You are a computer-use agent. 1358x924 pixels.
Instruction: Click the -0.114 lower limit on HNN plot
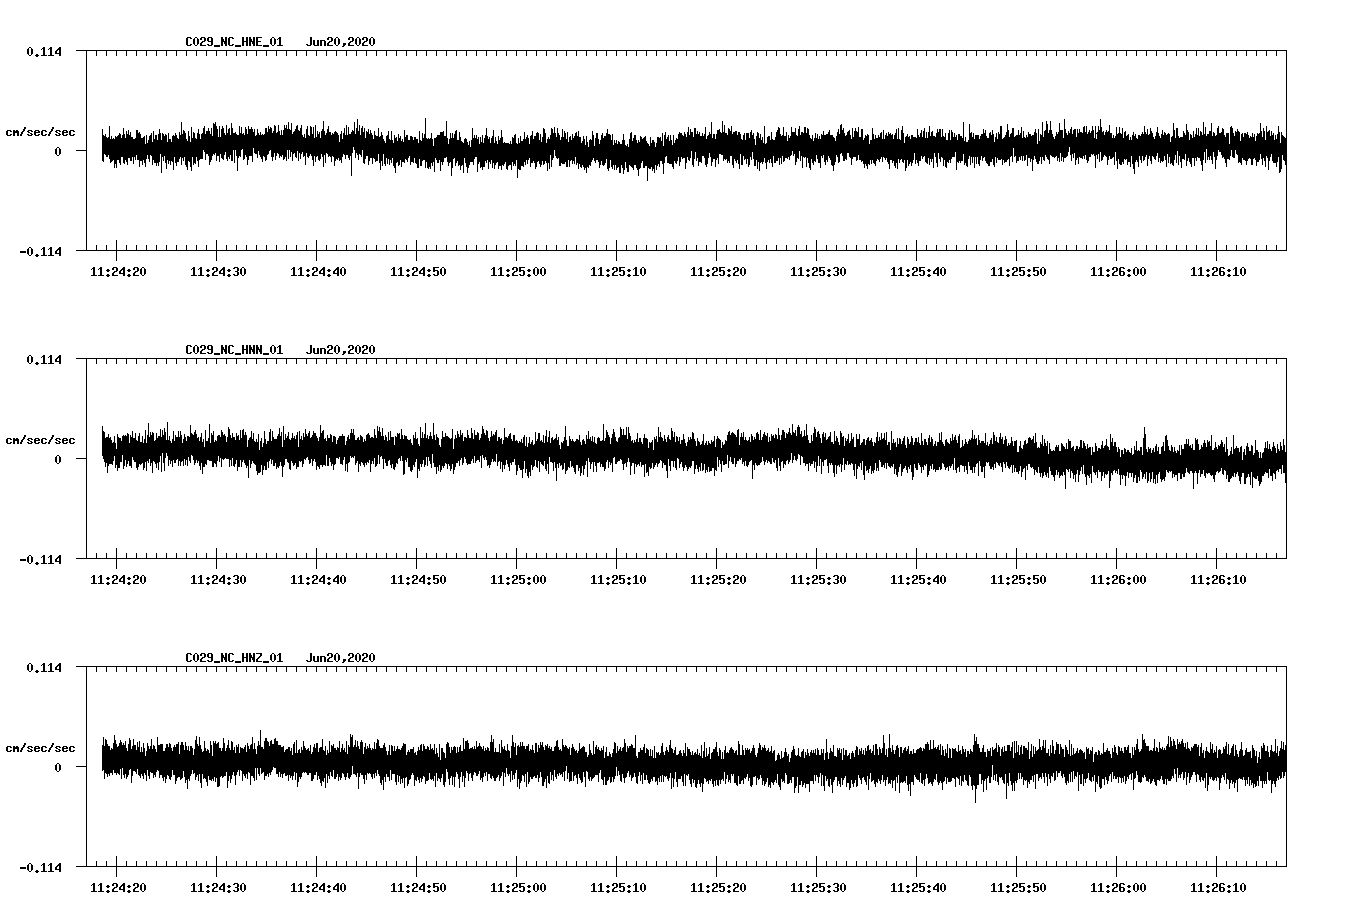coord(40,559)
